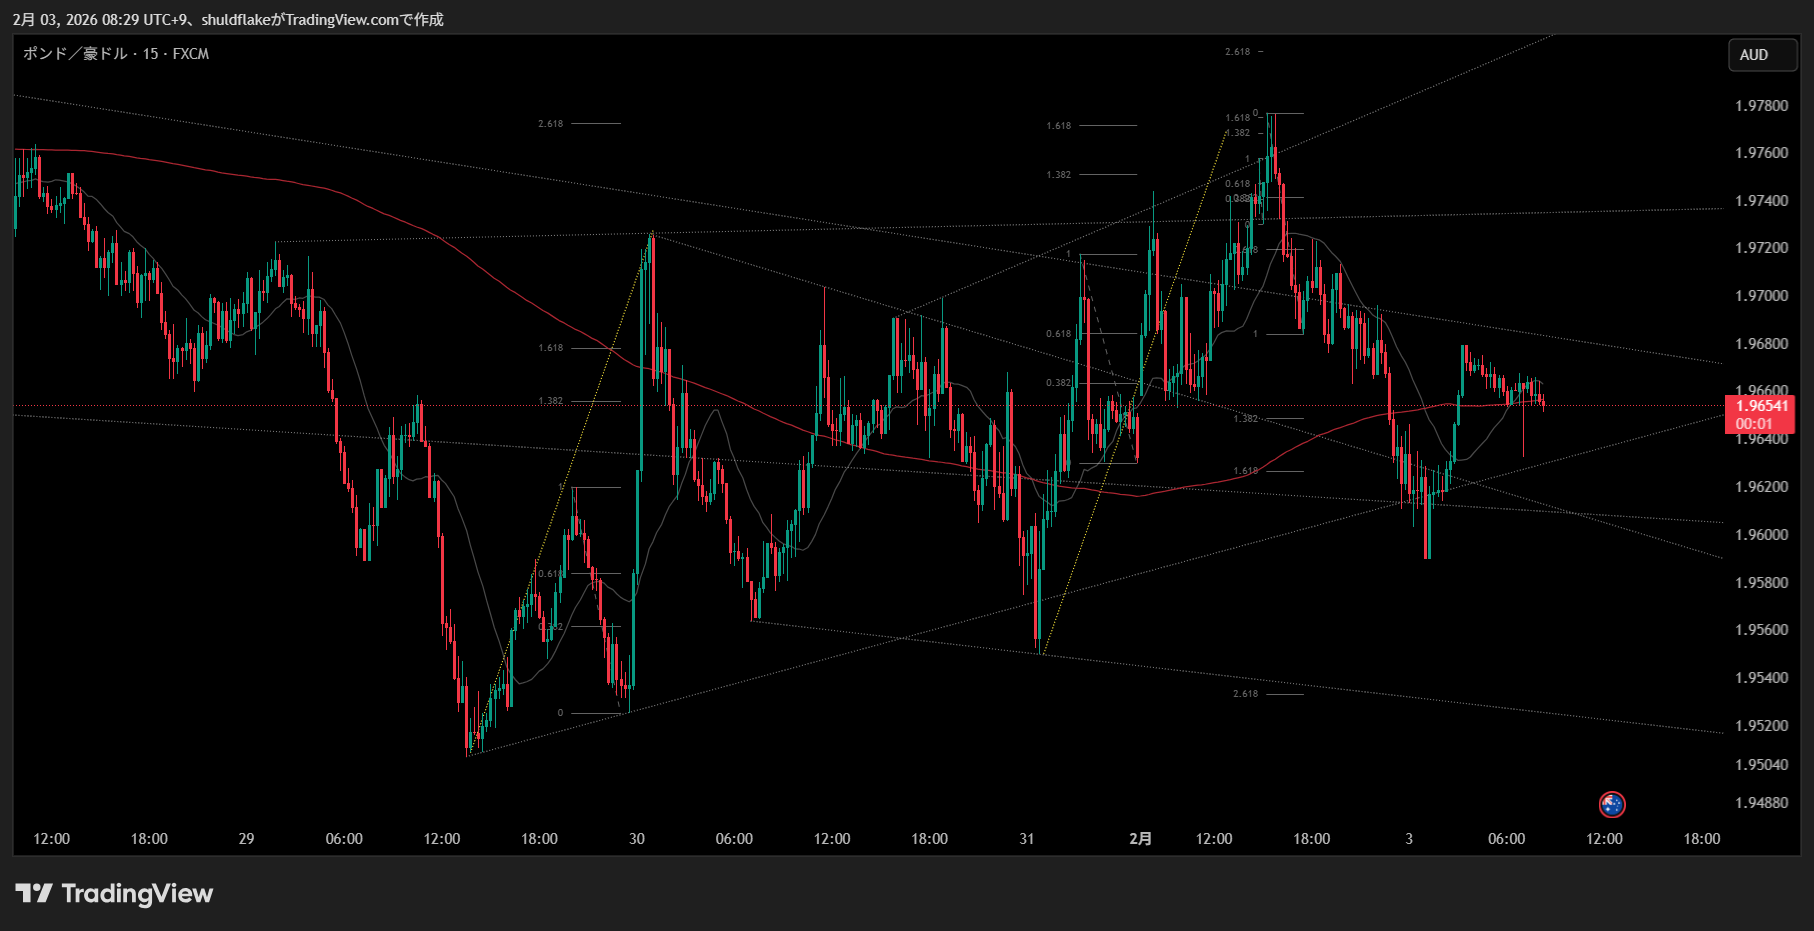1814x931 pixels.
Task: Click the leftmost 2.618 Fibonacci level label
Action: pyautogui.click(x=550, y=124)
